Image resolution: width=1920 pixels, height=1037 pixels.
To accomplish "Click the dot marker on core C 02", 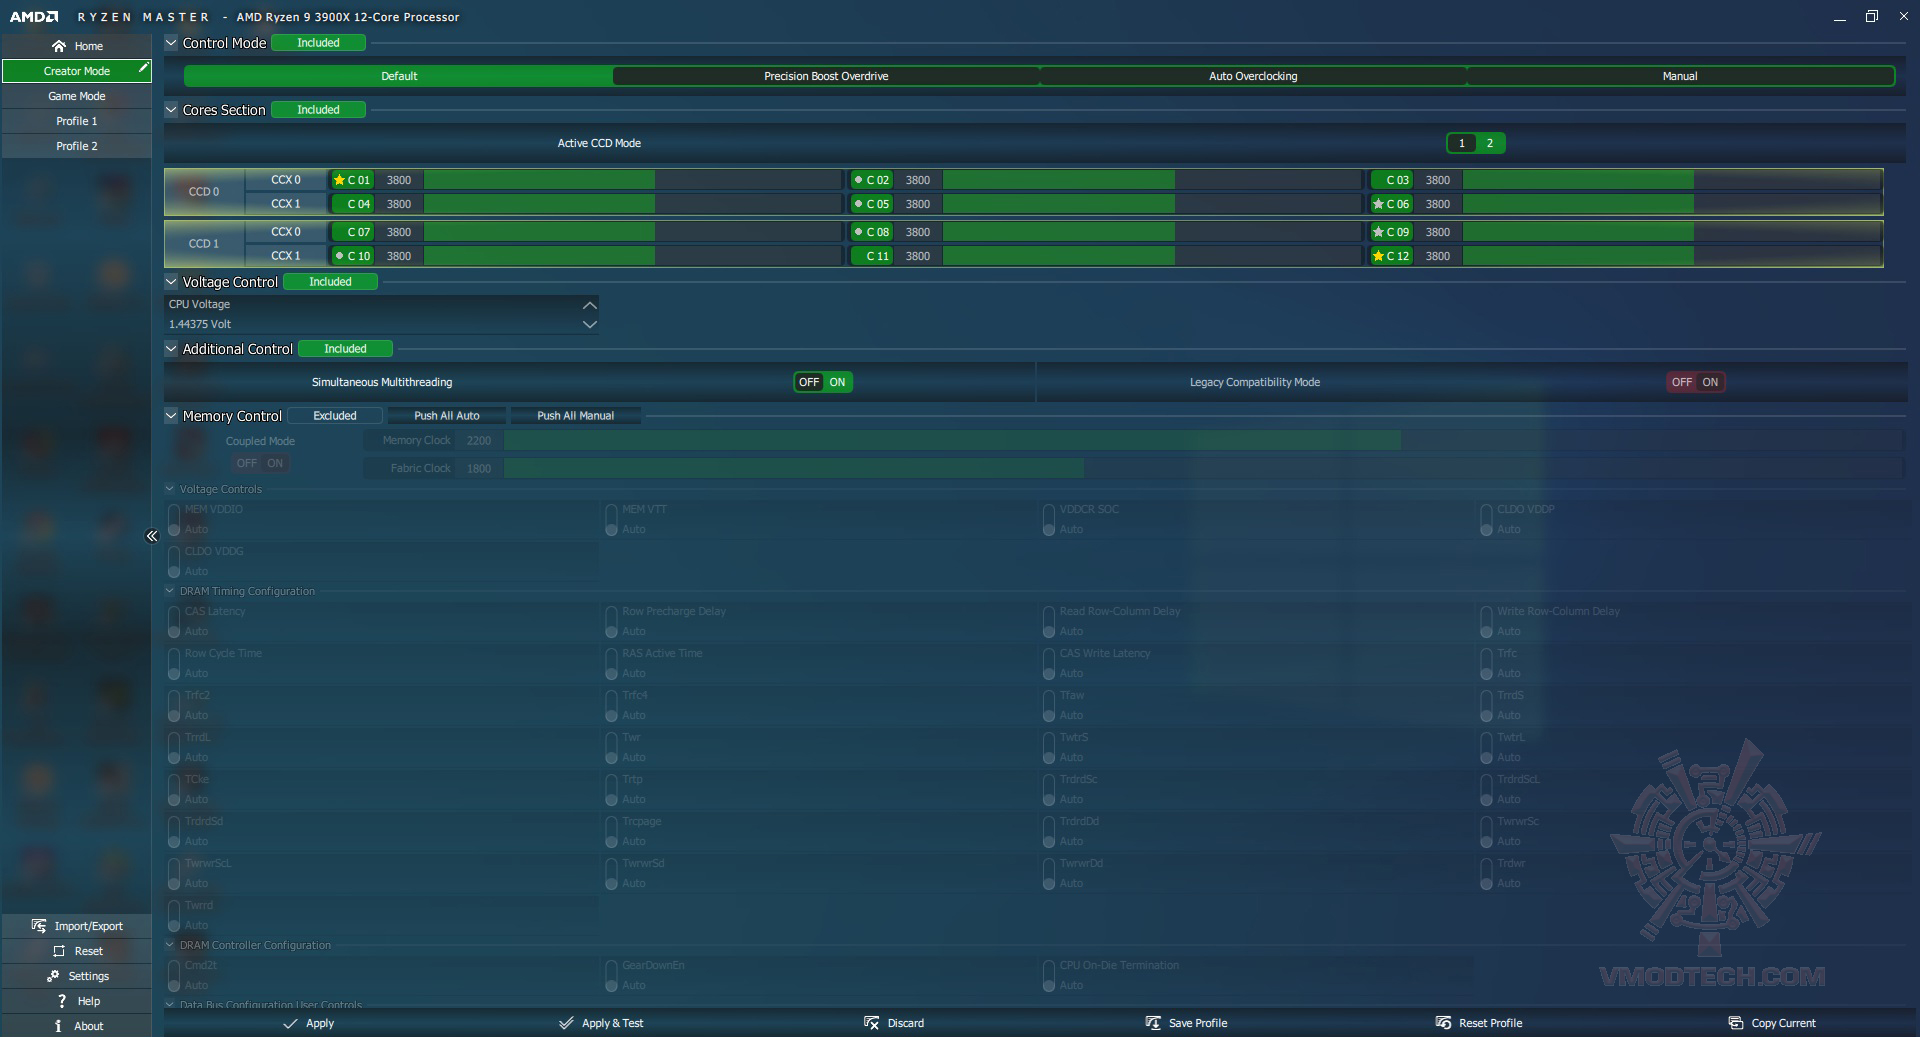I will coord(858,180).
